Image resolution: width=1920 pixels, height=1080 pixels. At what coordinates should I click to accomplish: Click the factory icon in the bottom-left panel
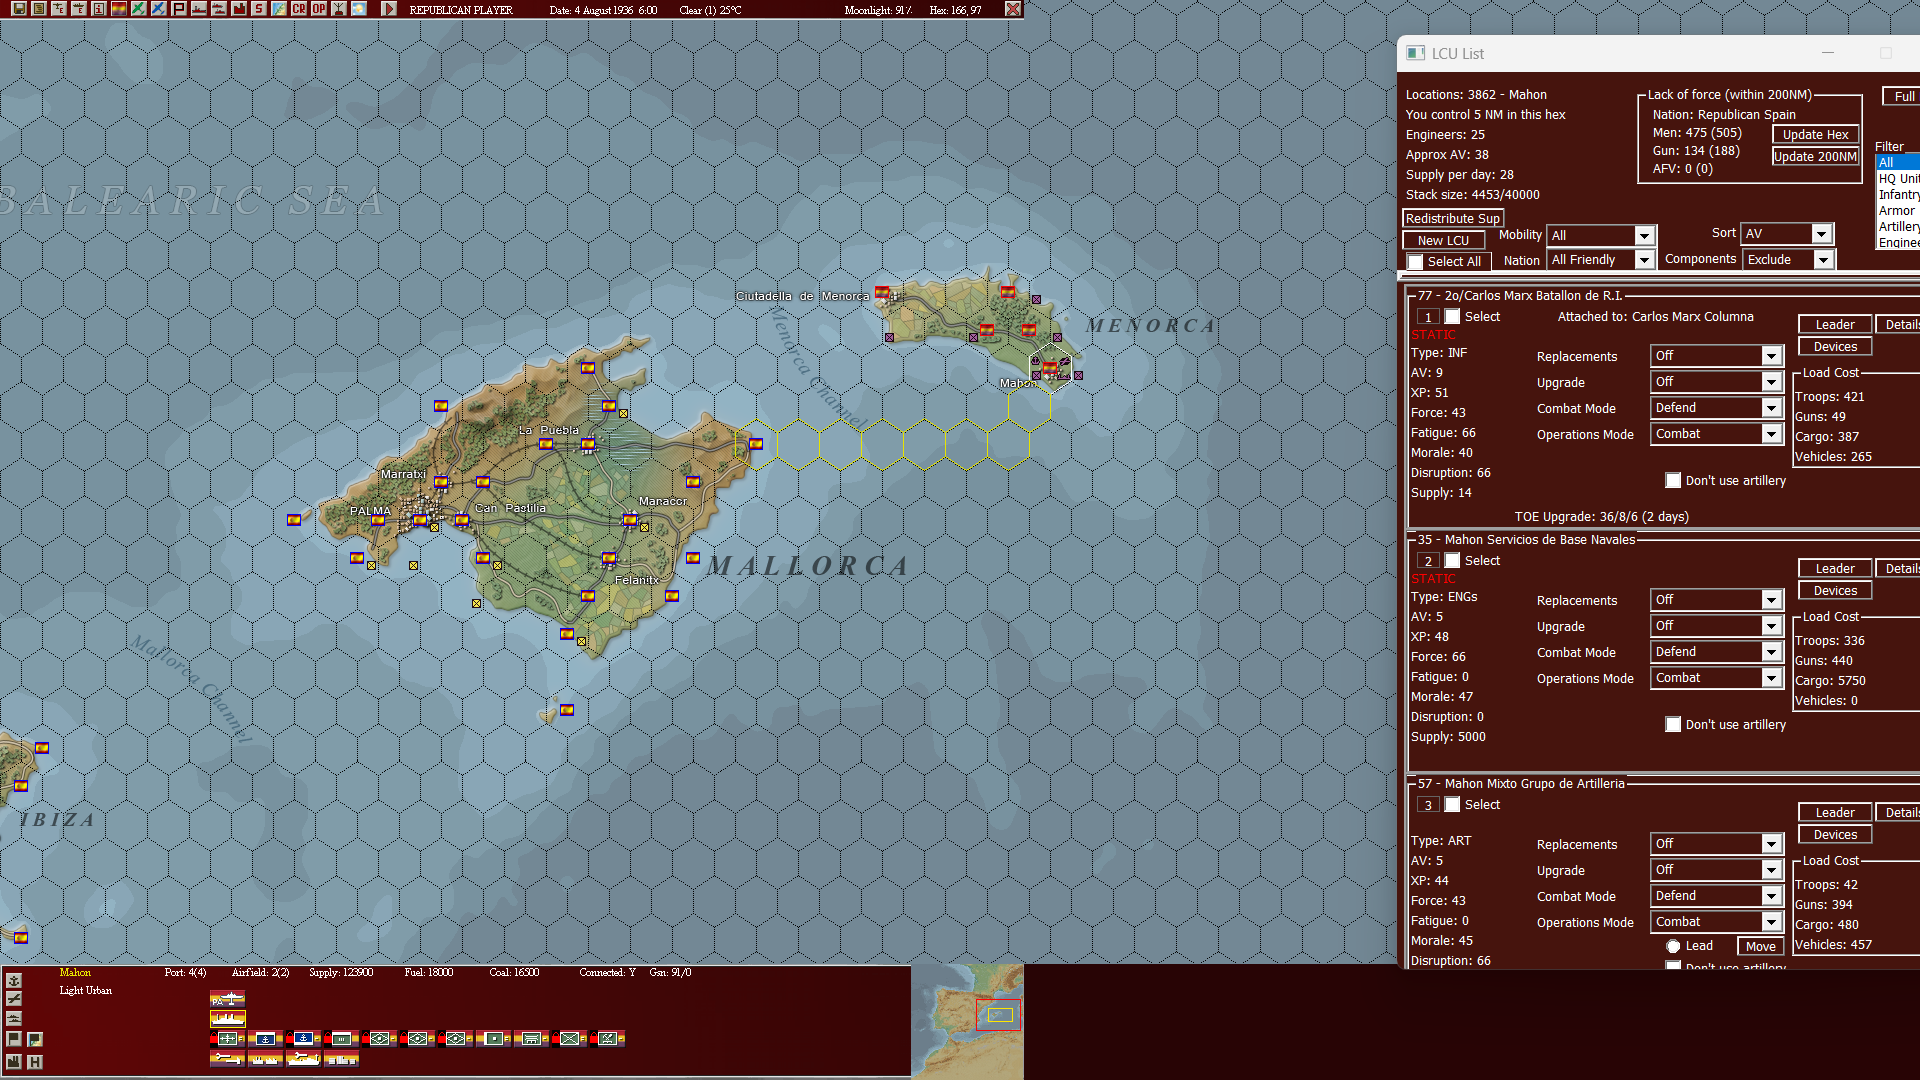pyautogui.click(x=14, y=1062)
